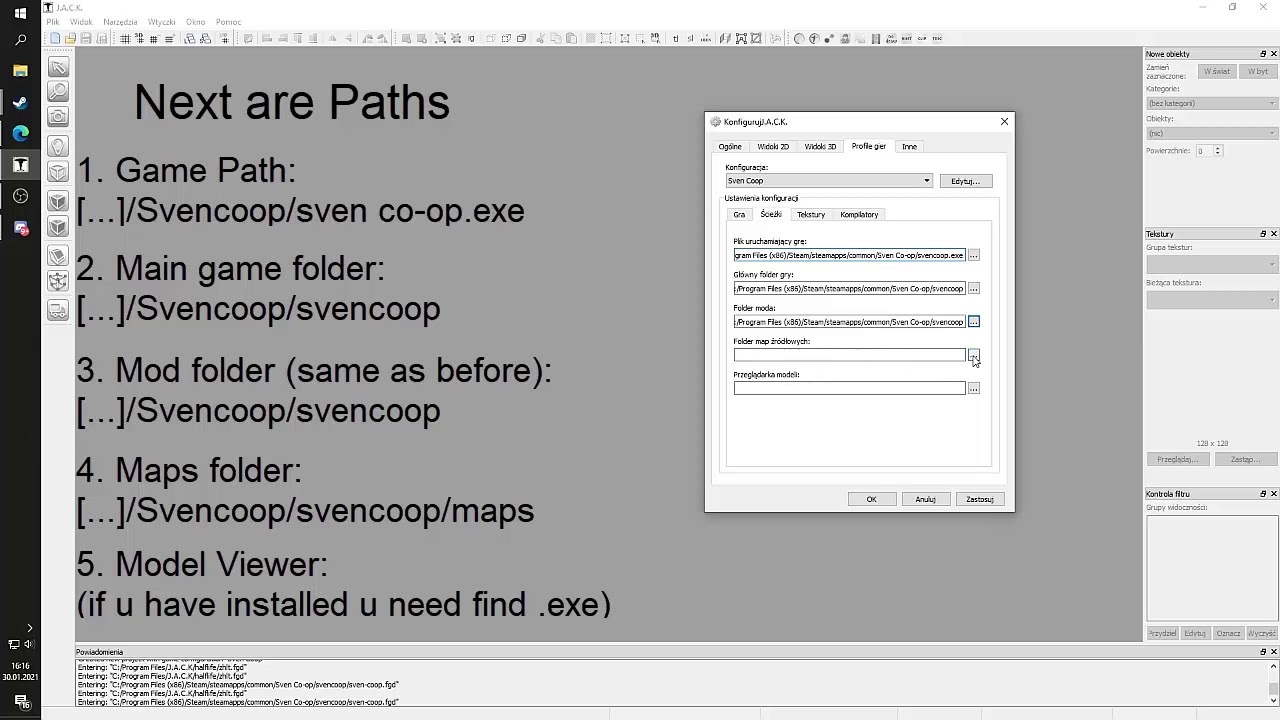Expand the Bieżąca tekstura dropdown
This screenshot has height=720, width=1280.
(1212, 299)
